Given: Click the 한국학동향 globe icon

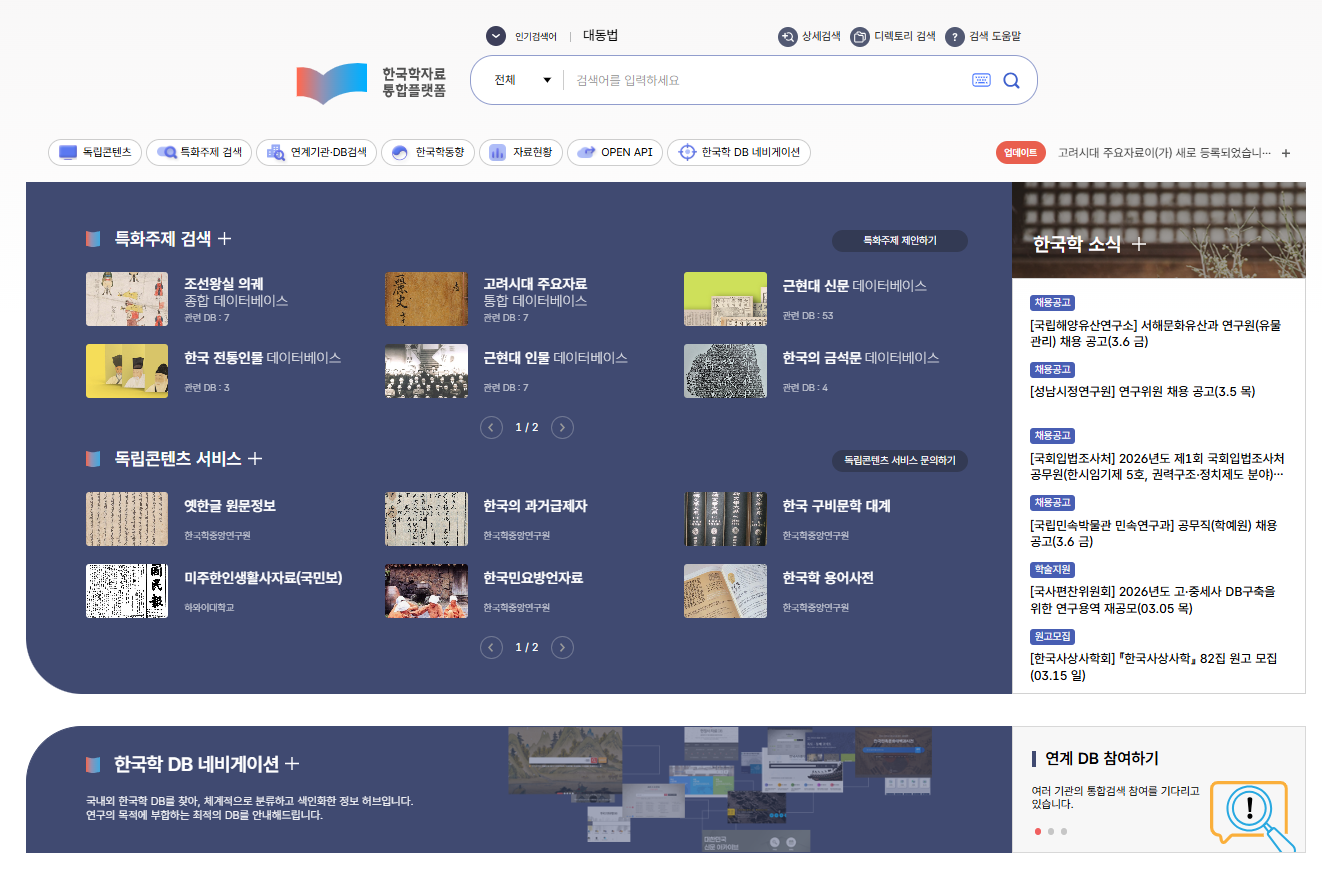Looking at the screenshot, I should tap(398, 152).
